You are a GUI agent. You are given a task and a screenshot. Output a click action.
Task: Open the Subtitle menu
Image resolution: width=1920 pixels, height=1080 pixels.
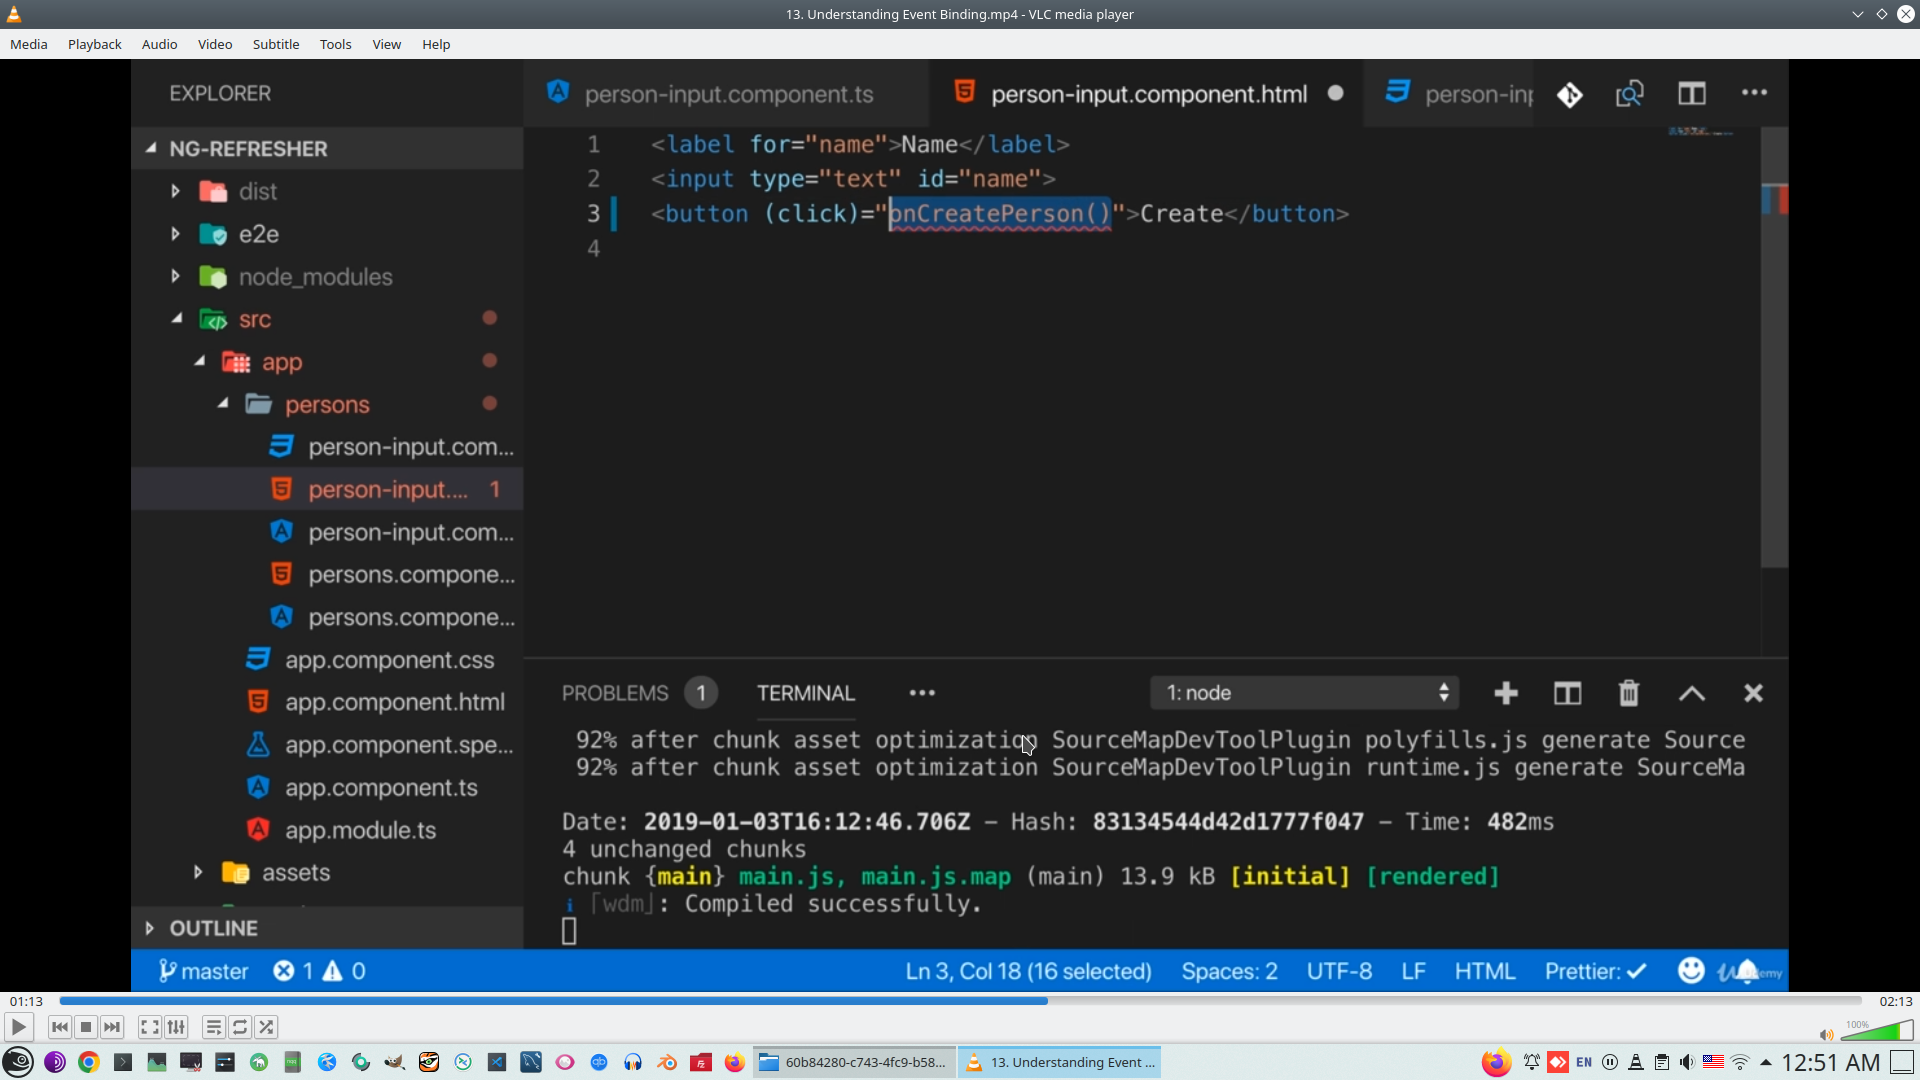[x=275, y=44]
